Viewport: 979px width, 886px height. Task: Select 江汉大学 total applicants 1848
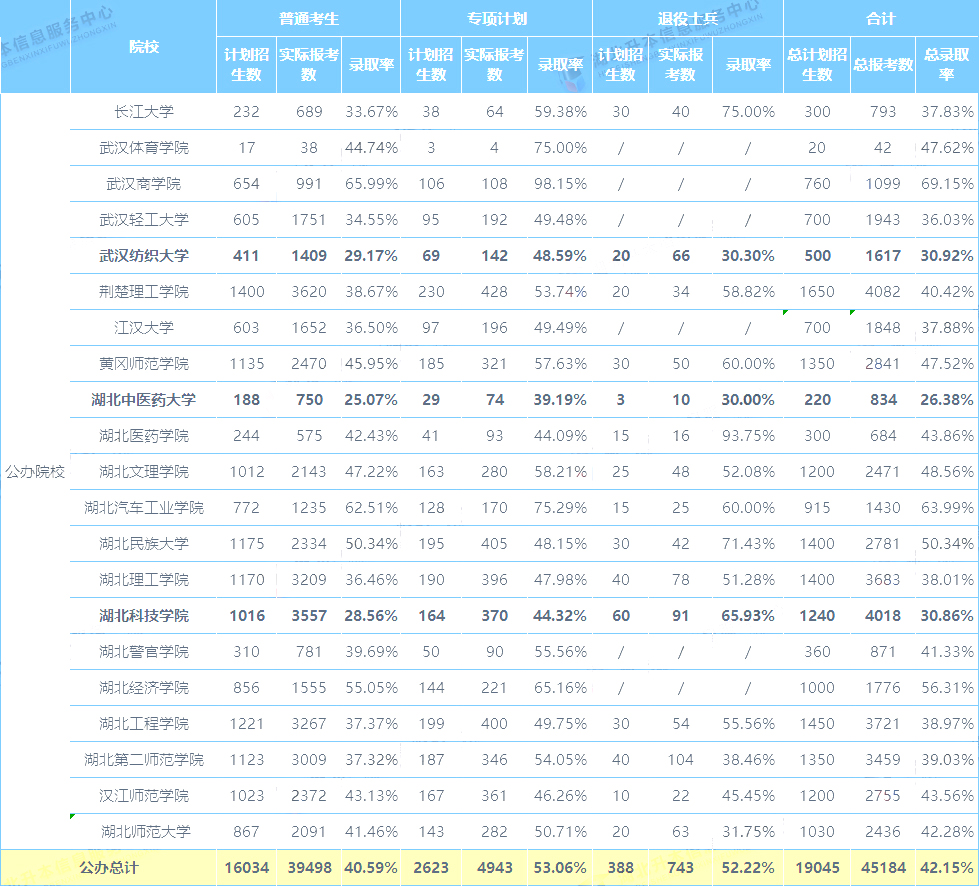883,328
